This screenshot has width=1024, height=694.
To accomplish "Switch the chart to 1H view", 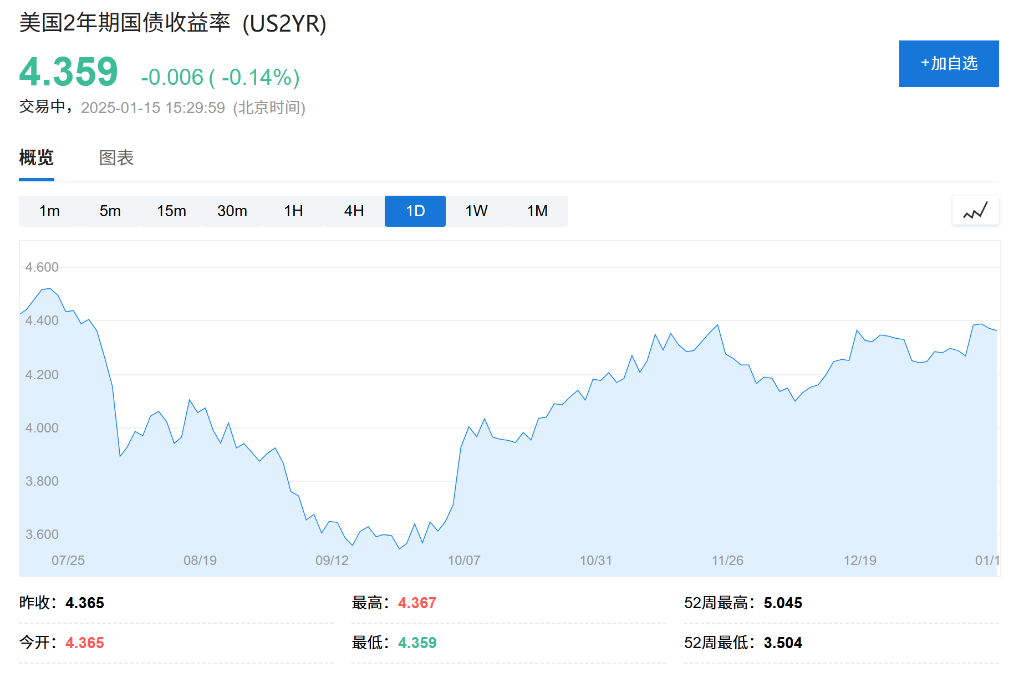I will pyautogui.click(x=293, y=211).
